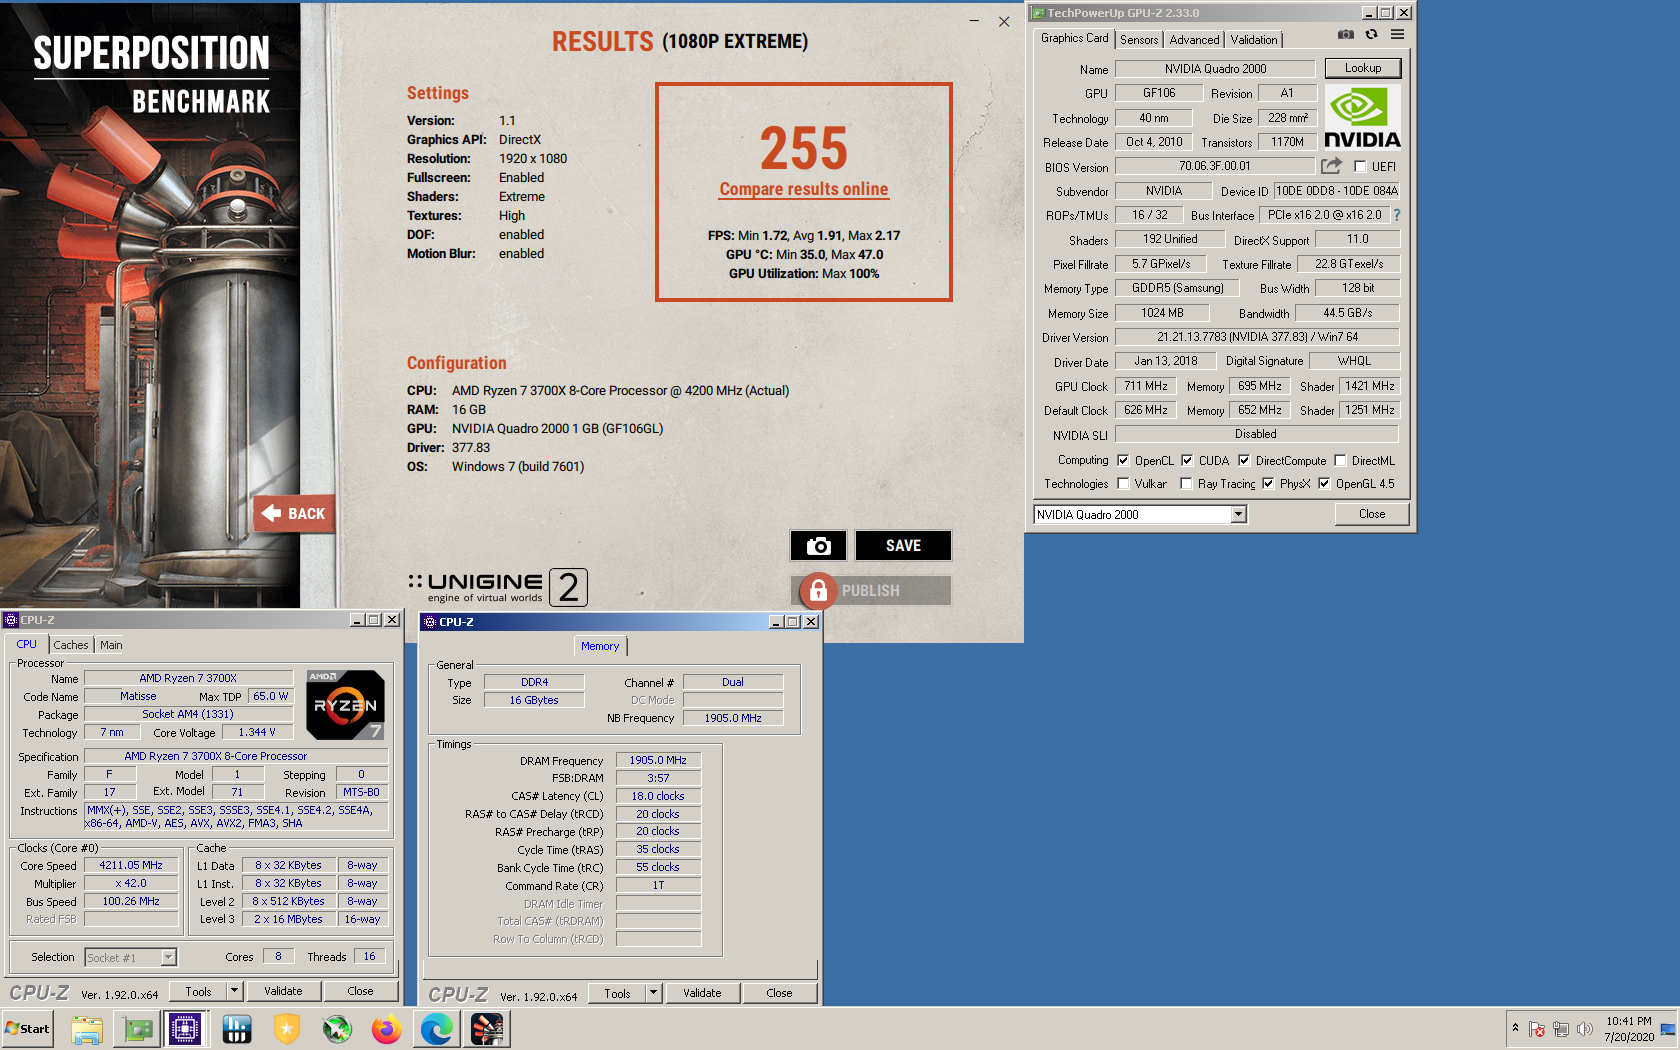Click the Ryzen logo in CPU-Z
The width and height of the screenshot is (1680, 1050).
pos(345,705)
